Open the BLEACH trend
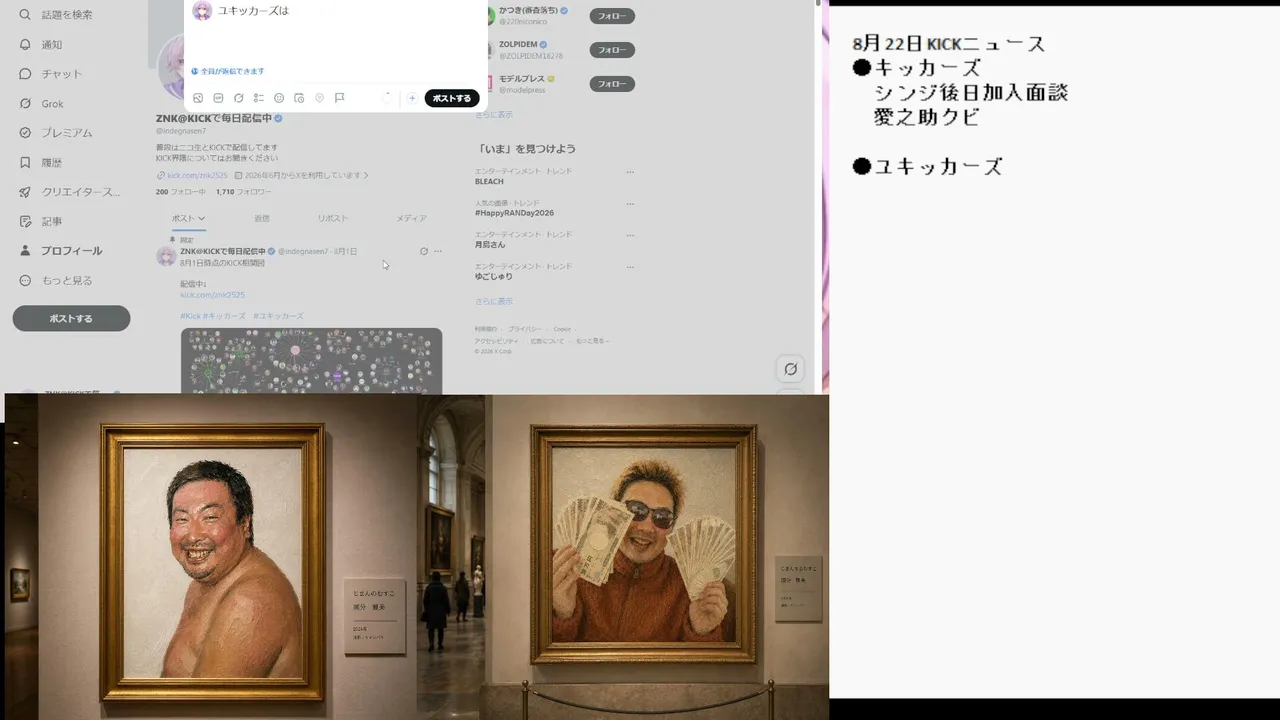The height and width of the screenshot is (720, 1280). 490,181
